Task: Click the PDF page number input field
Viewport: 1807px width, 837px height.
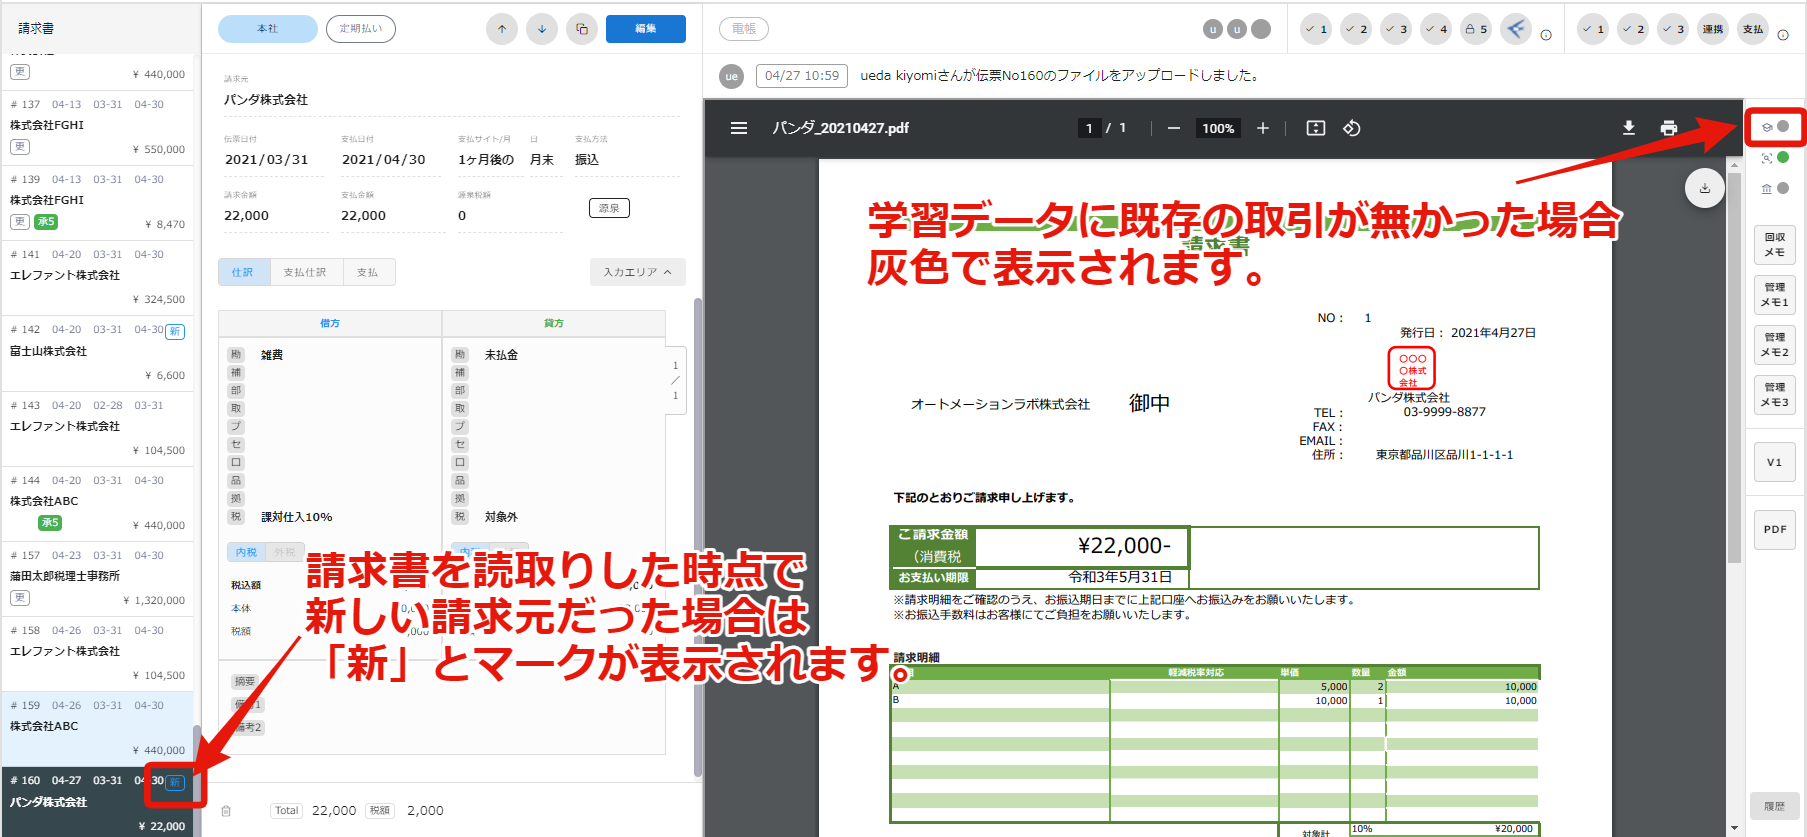Action: click(x=1089, y=128)
